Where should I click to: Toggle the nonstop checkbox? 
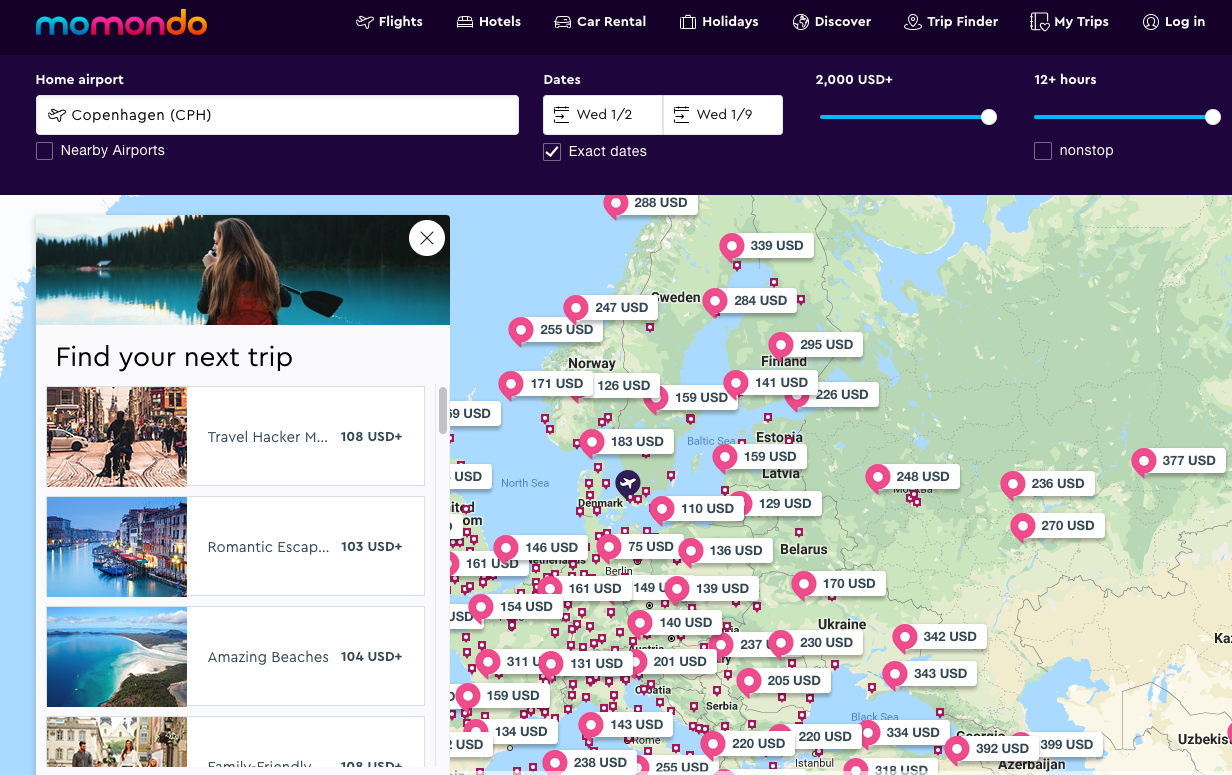pos(1043,151)
